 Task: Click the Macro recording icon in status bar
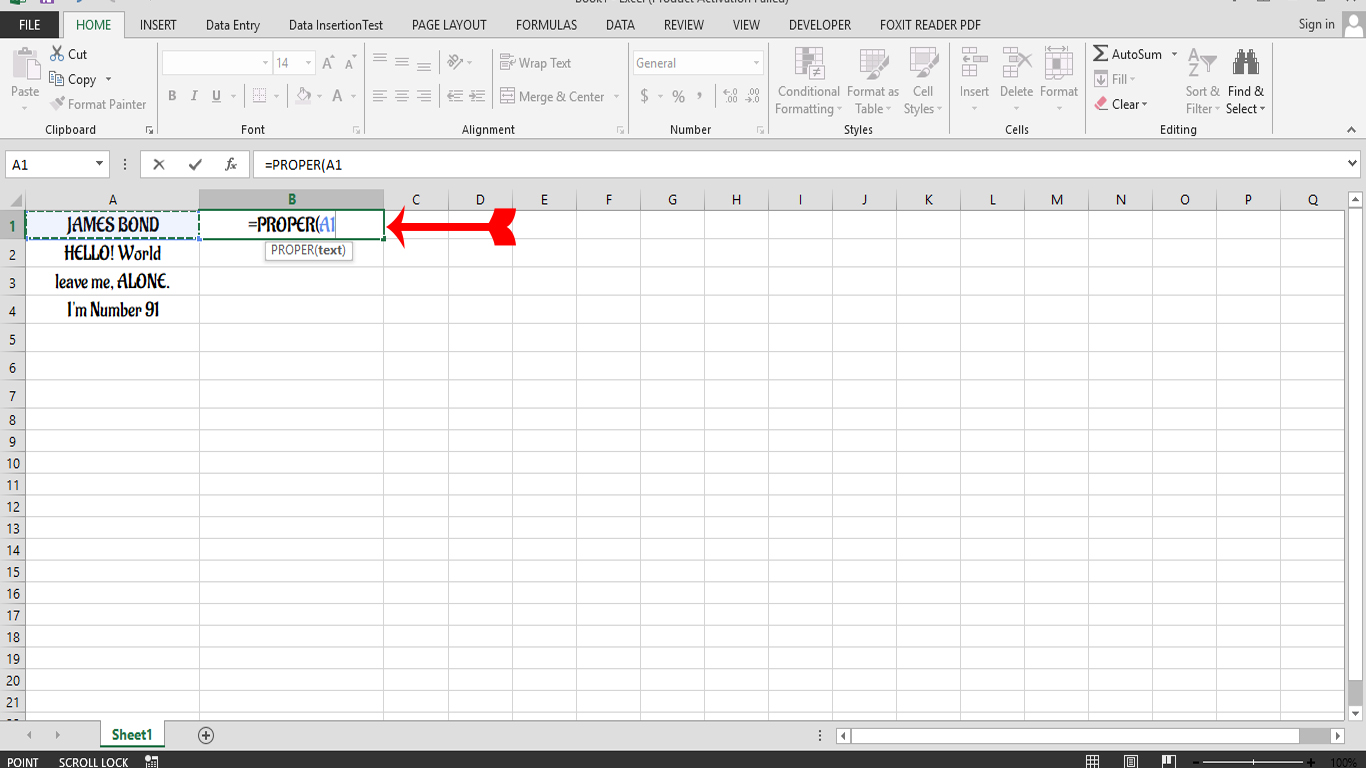point(152,762)
